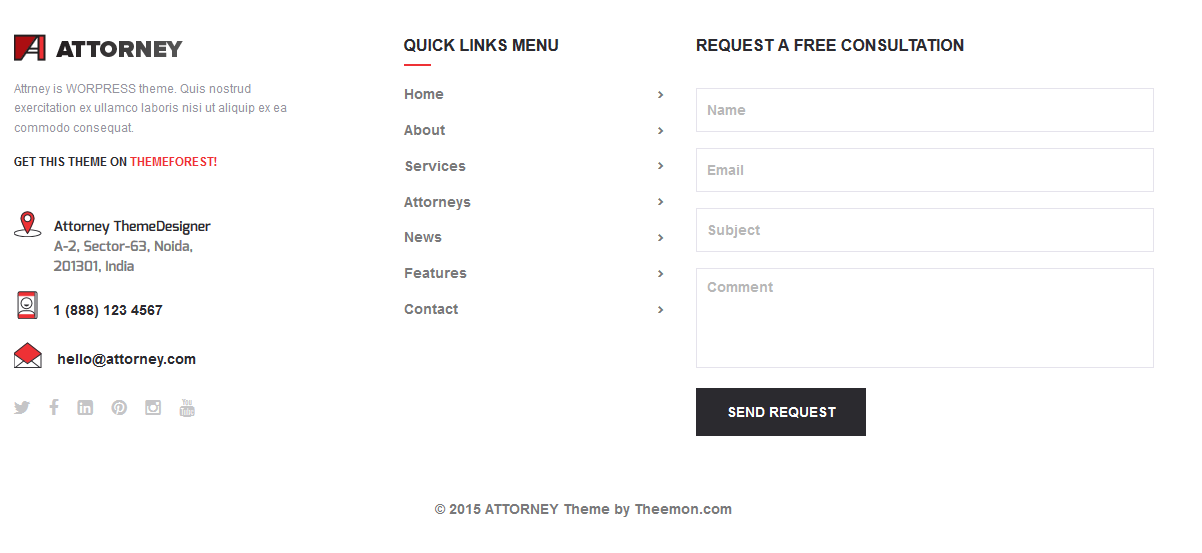Image resolution: width=1202 pixels, height=553 pixels.
Task: Open the About quick link
Action: click(x=424, y=130)
